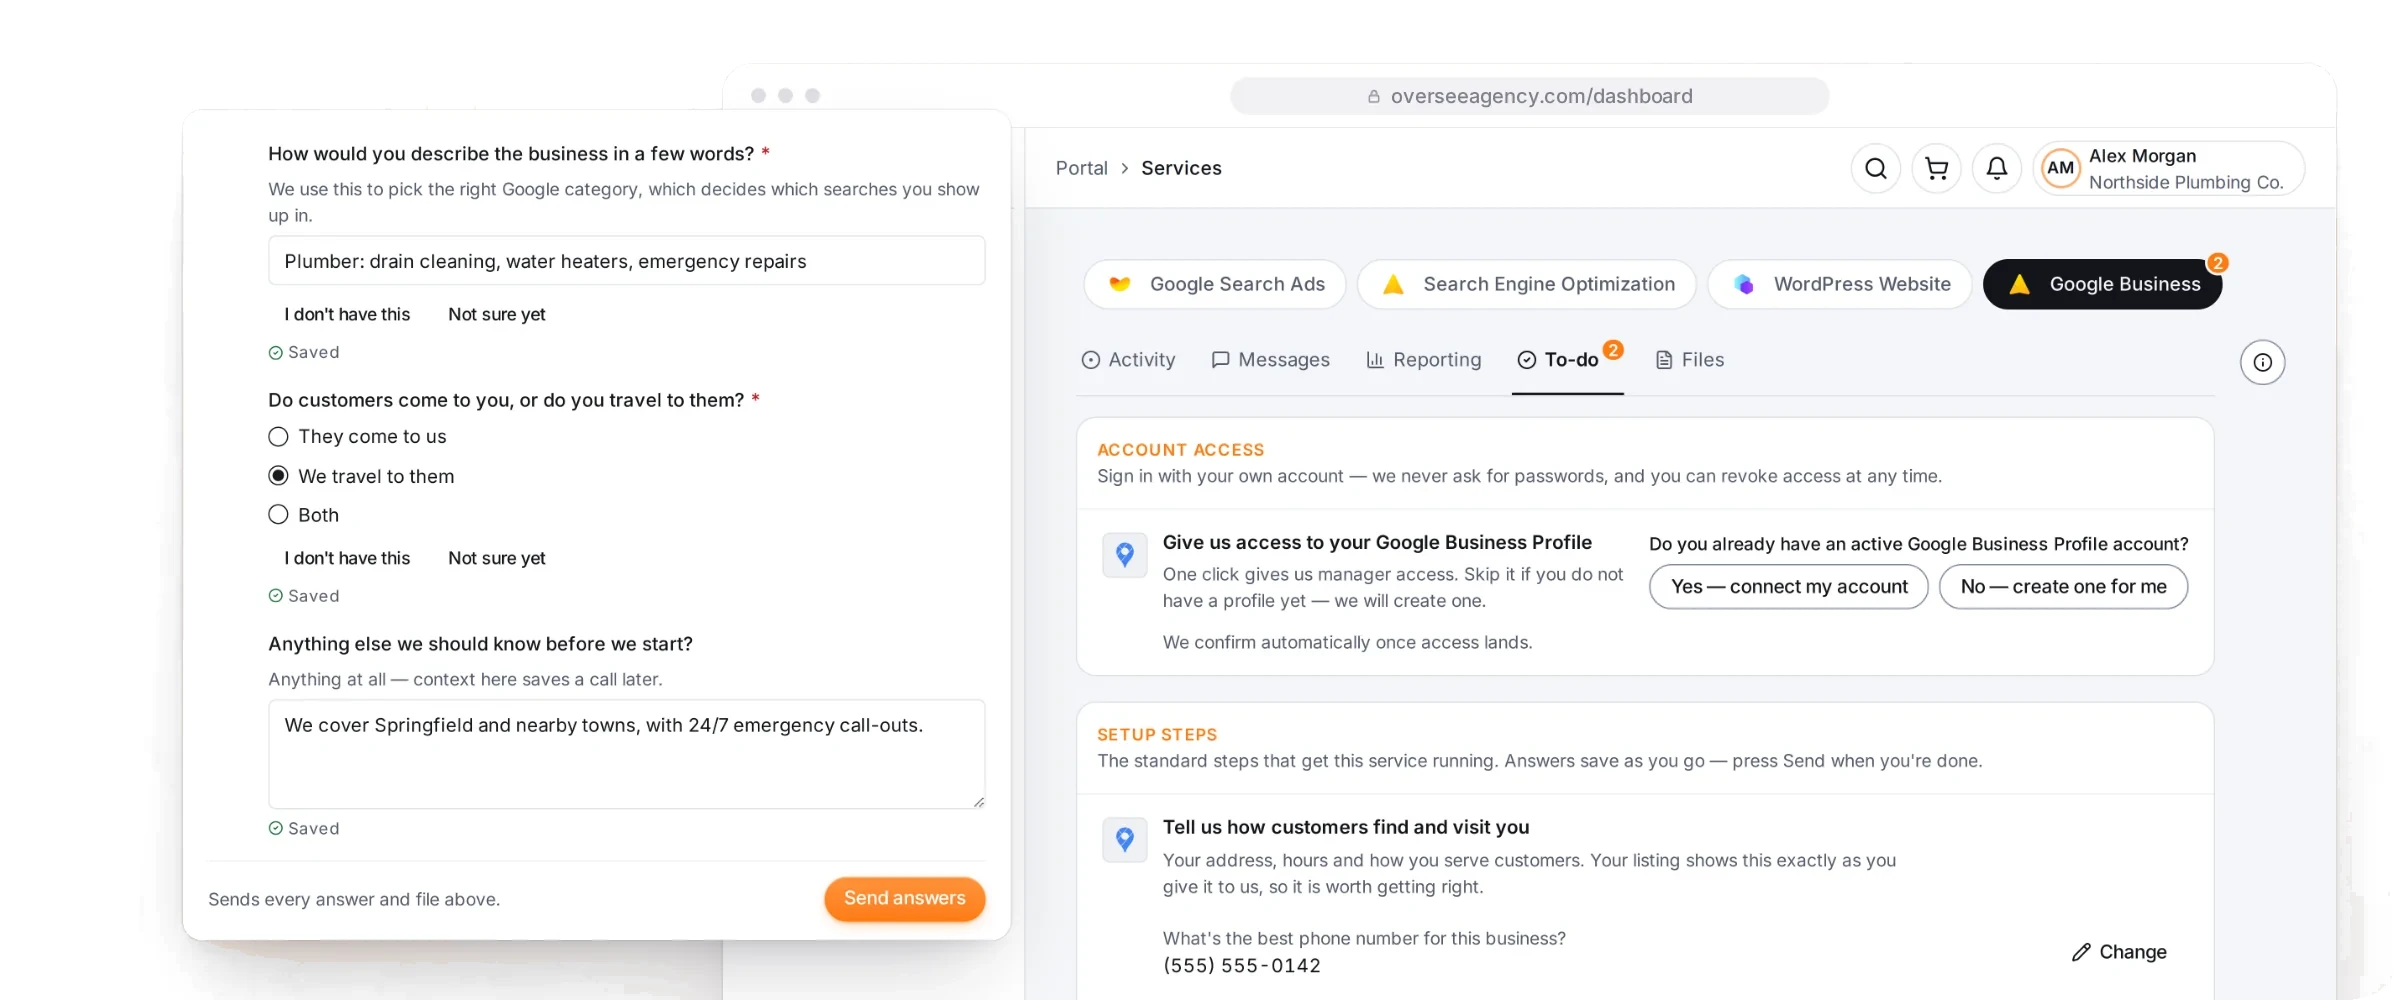The image size is (2400, 1000).
Task: Click Send answers button
Action: (x=905, y=898)
